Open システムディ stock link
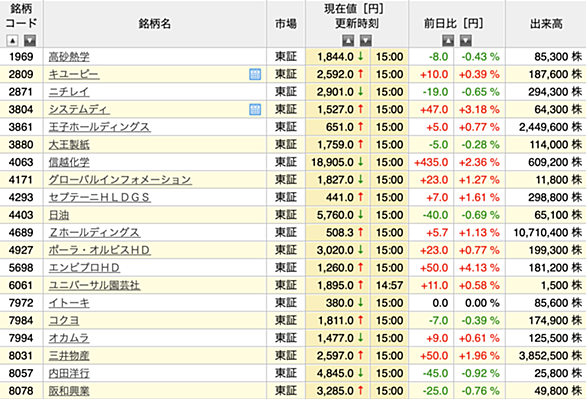Image resolution: width=586 pixels, height=399 pixels. coord(79,109)
